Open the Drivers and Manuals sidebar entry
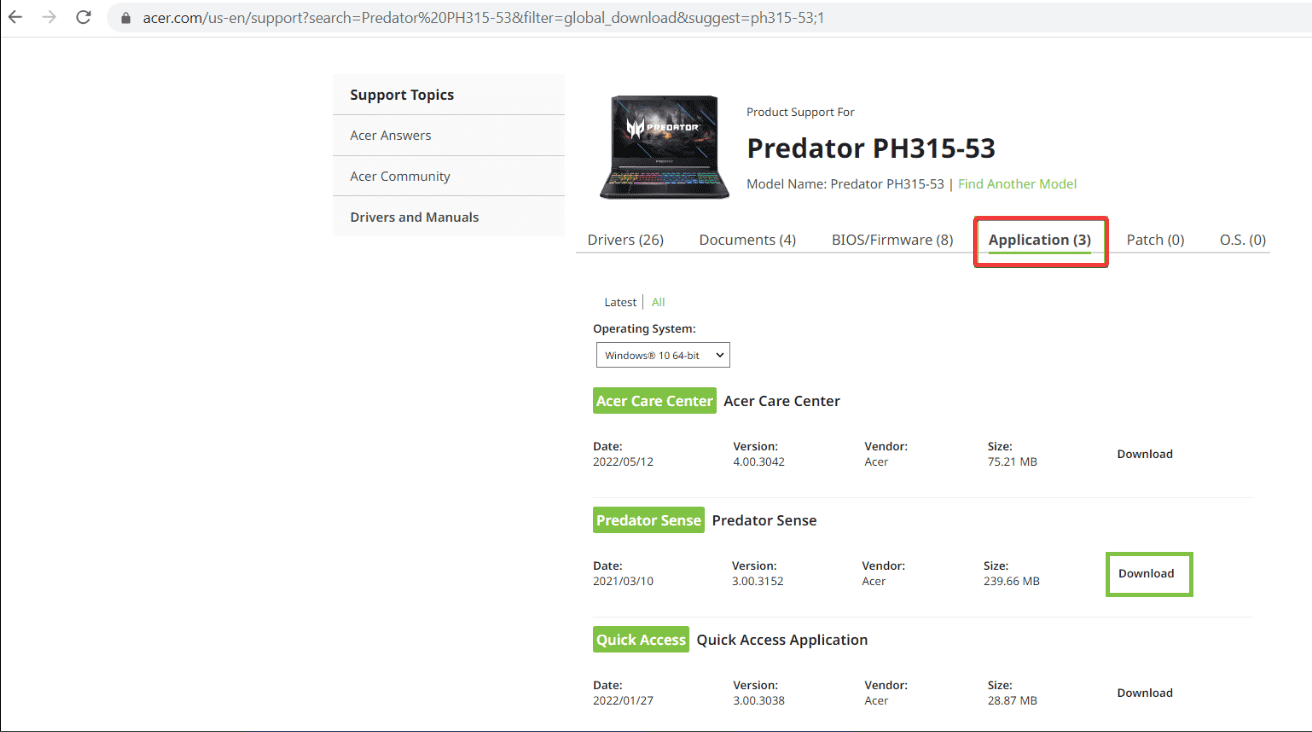The width and height of the screenshot is (1312, 732). tap(414, 216)
